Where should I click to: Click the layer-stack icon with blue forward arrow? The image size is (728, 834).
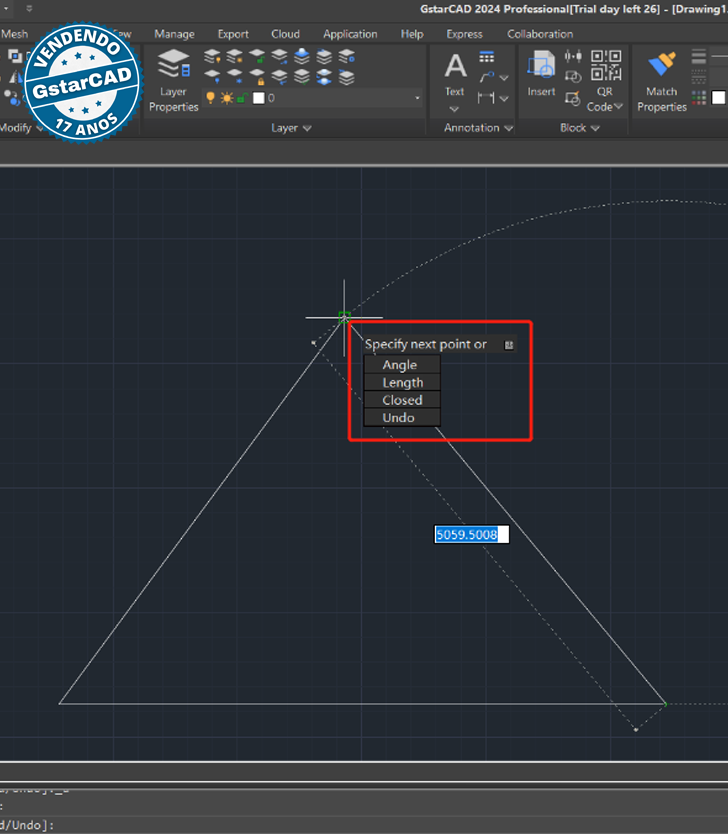pyautogui.click(x=279, y=56)
